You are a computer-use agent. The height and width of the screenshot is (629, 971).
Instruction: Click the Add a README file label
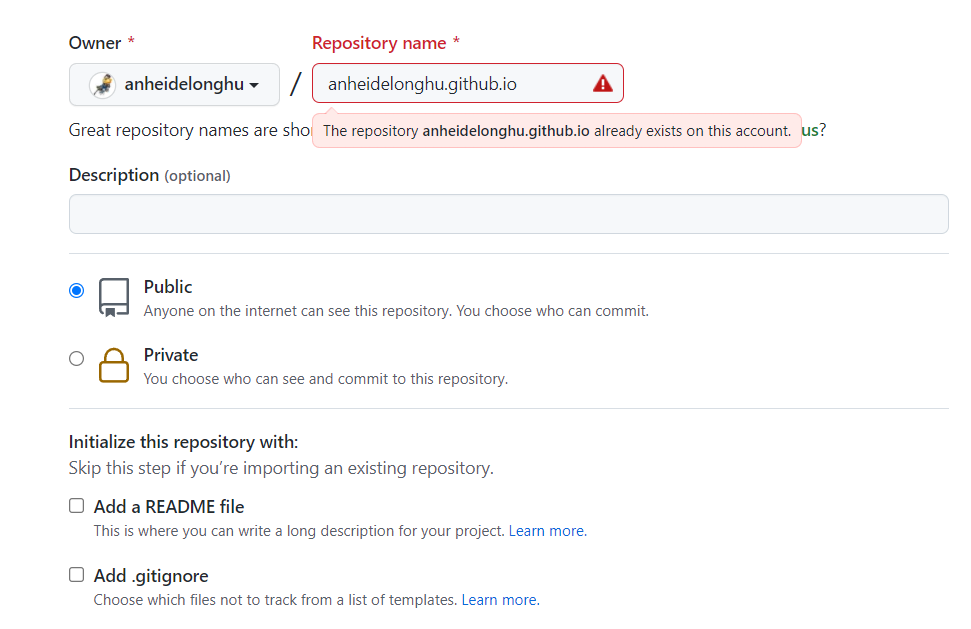pyautogui.click(x=169, y=507)
